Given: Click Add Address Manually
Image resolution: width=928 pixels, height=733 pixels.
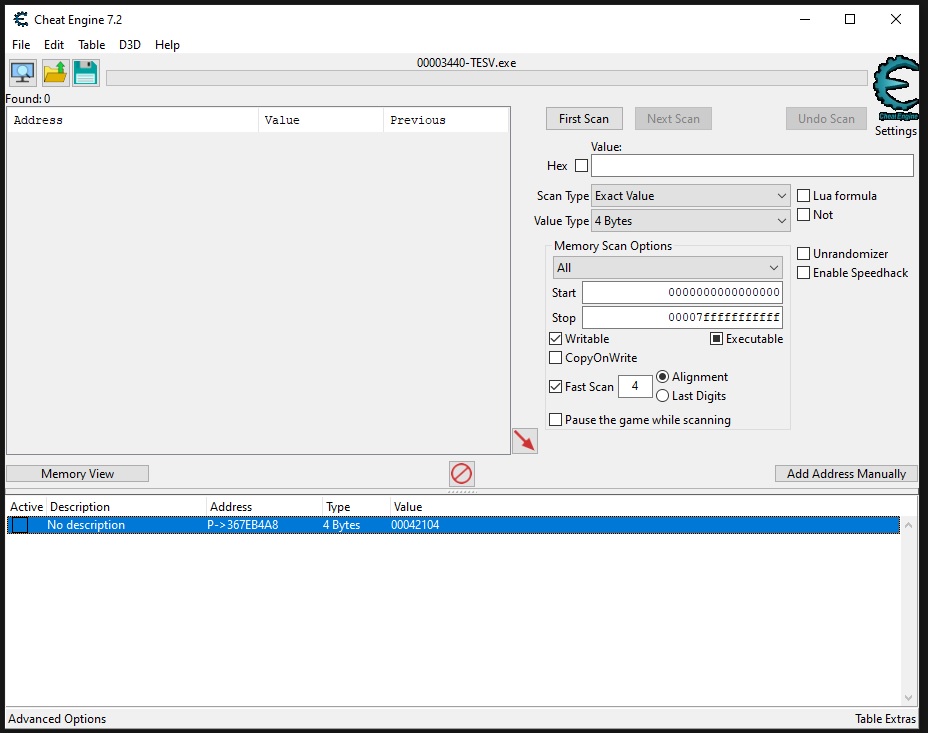Looking at the screenshot, I should coord(846,474).
